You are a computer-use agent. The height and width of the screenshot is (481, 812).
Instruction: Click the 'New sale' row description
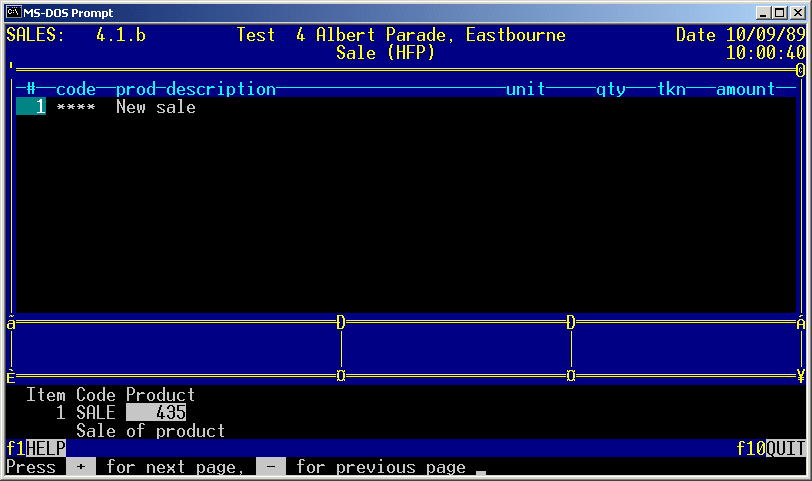(155, 107)
